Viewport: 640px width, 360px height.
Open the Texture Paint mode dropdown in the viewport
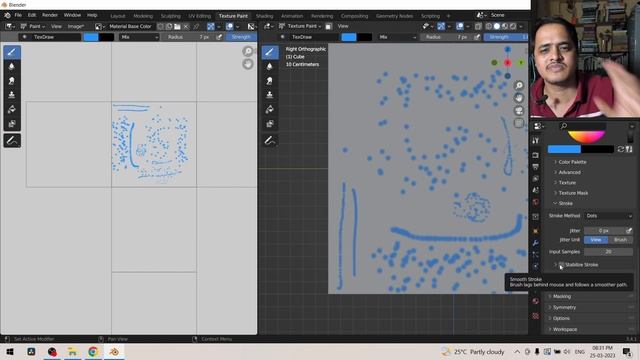(300, 26)
